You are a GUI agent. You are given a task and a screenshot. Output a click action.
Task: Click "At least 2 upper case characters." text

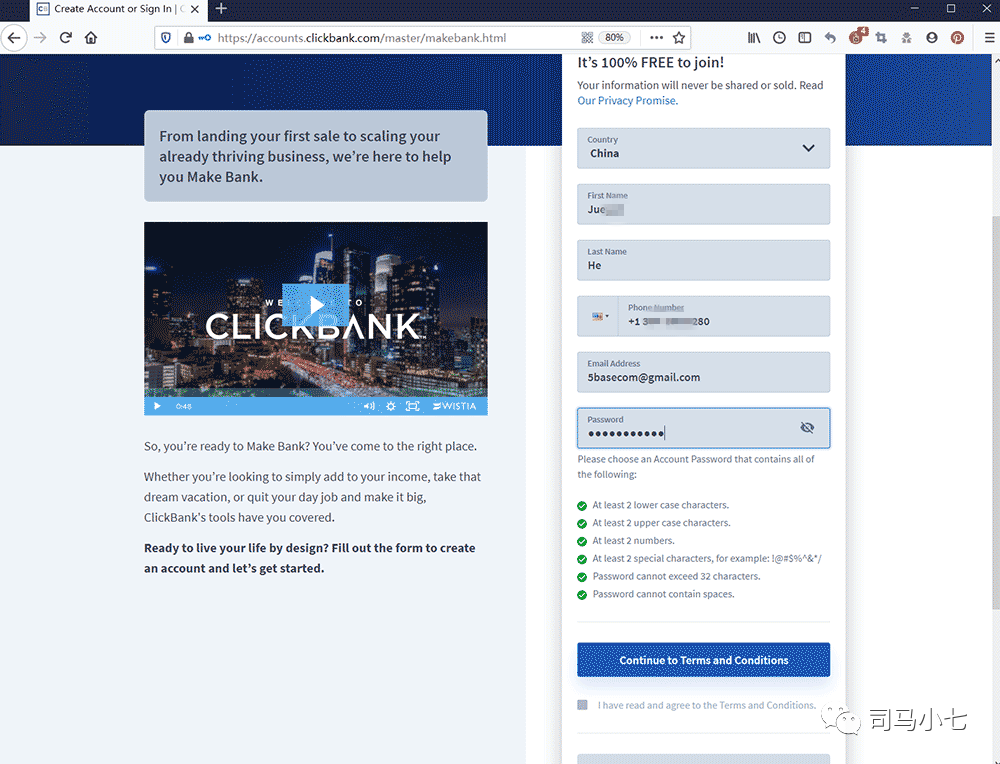pos(661,523)
